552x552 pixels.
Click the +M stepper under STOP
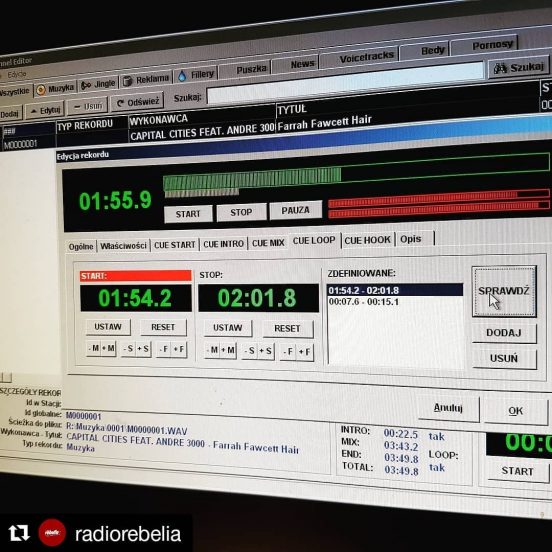coord(228,350)
